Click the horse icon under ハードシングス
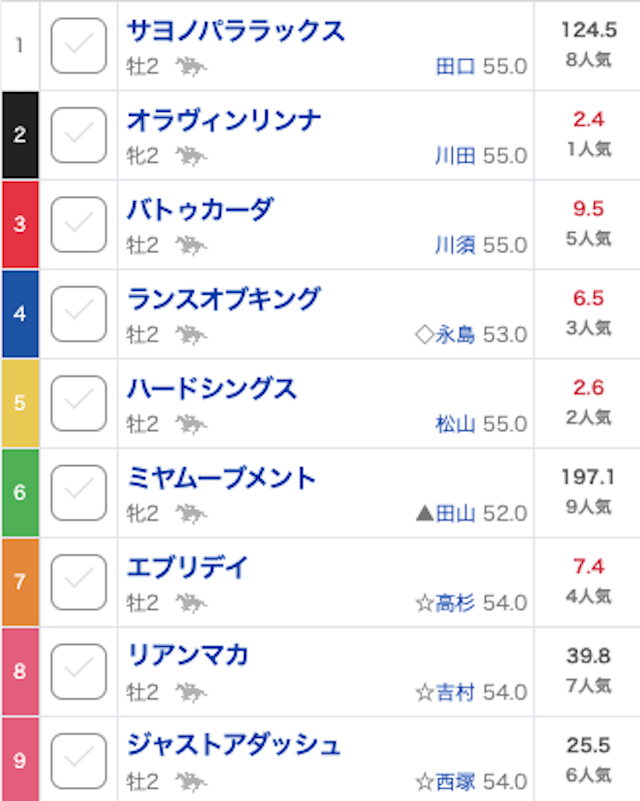The image size is (640, 801). click(x=191, y=425)
